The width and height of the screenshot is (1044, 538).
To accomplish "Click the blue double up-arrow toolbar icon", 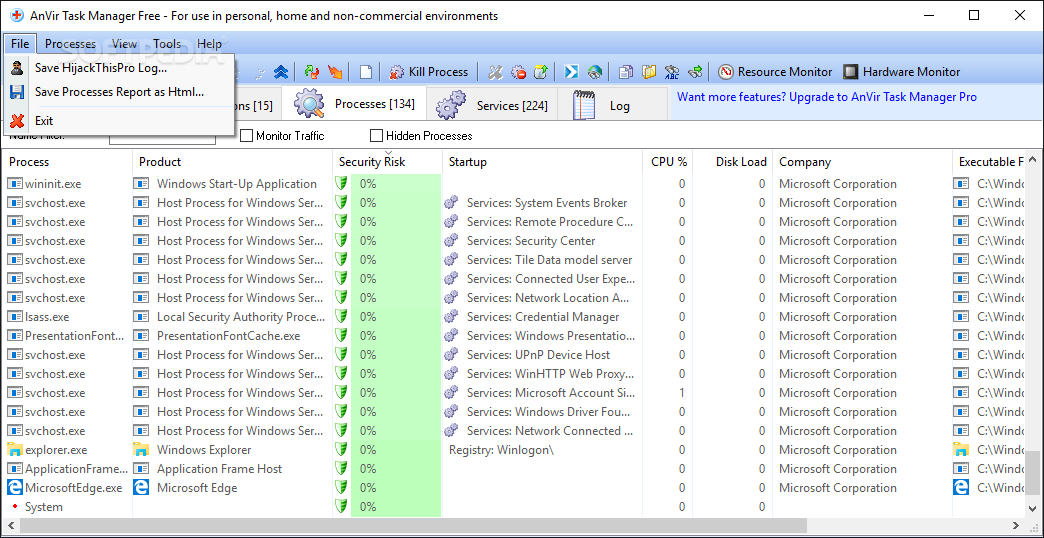I will click(x=281, y=72).
